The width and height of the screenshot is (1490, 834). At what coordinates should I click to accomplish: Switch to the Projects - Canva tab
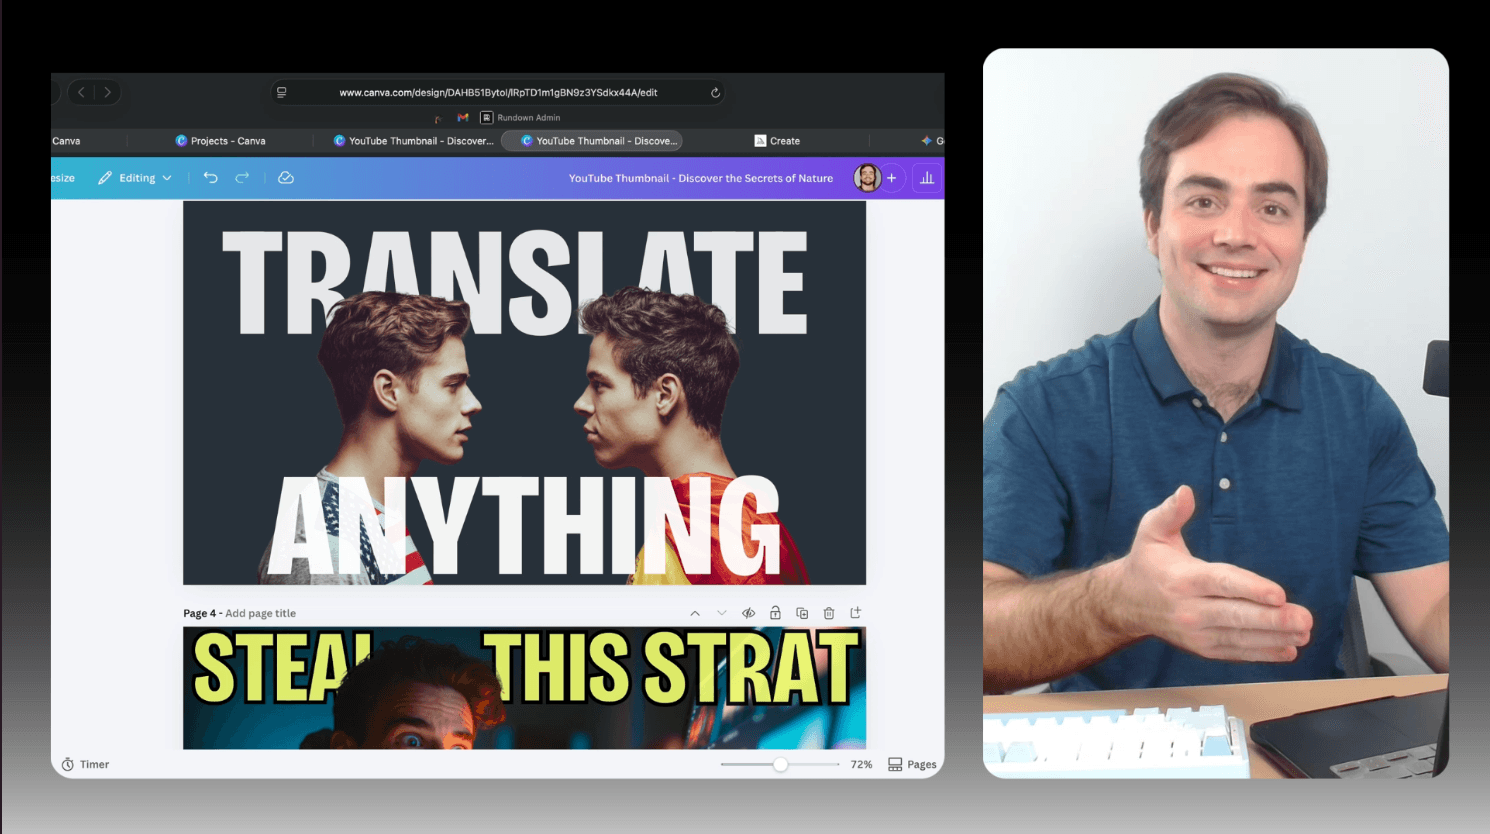(x=222, y=140)
